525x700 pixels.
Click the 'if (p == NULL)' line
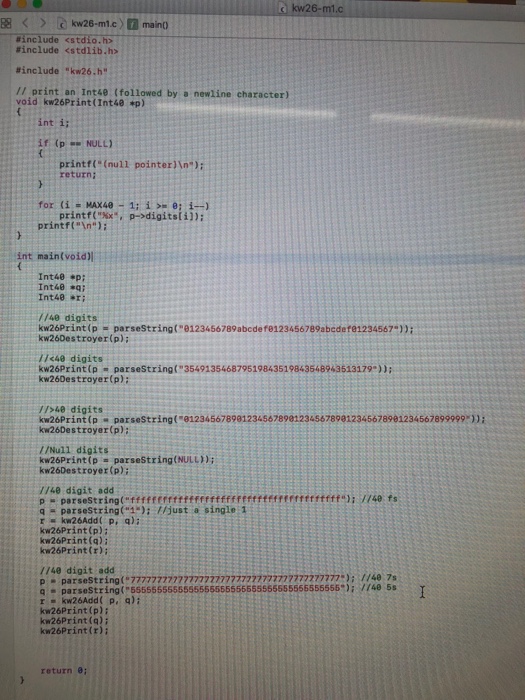tap(75, 143)
